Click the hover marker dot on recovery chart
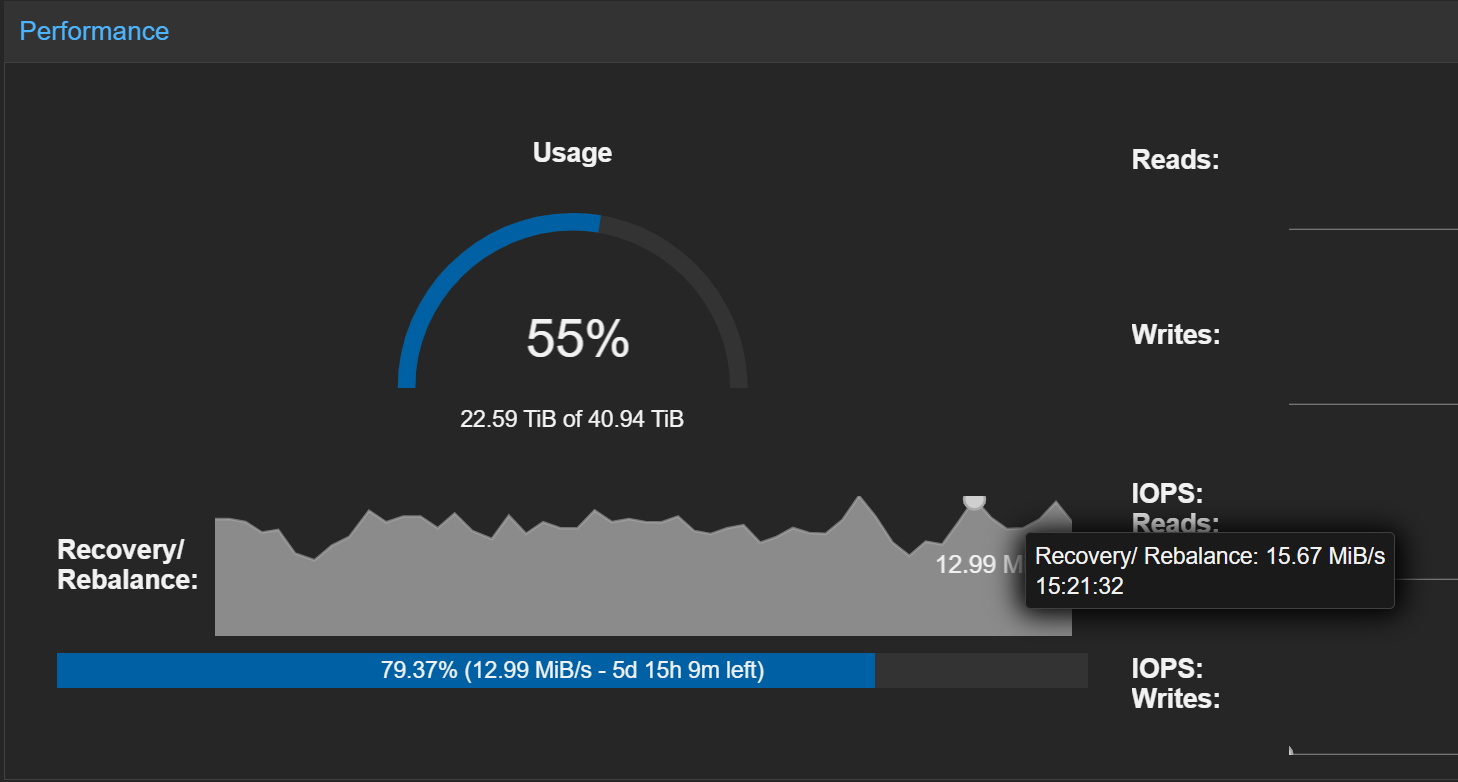Viewport: 1458px width, 782px height. coord(973,501)
